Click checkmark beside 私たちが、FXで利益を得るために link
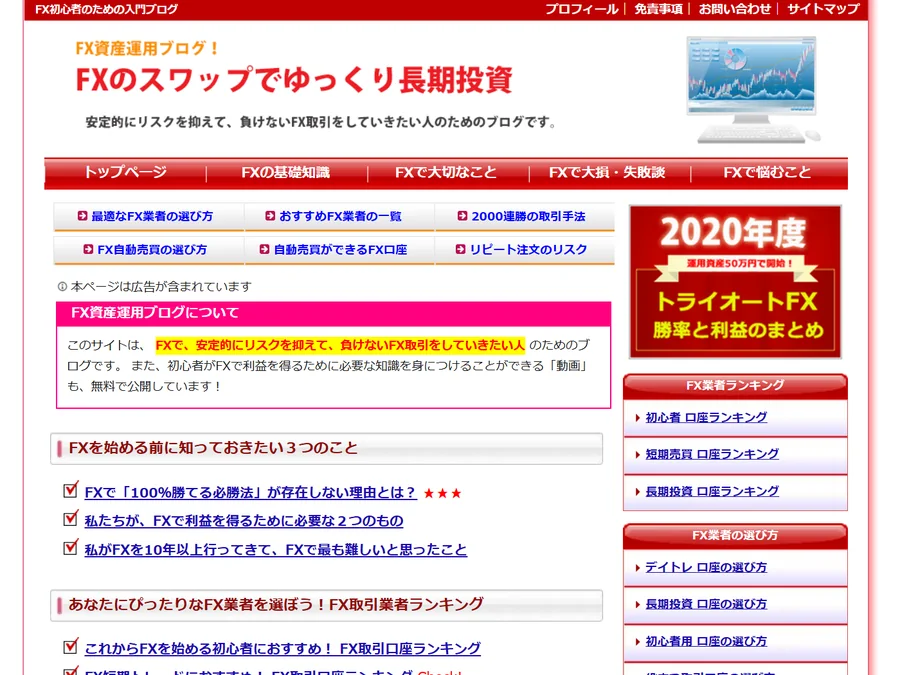 [x=71, y=519]
